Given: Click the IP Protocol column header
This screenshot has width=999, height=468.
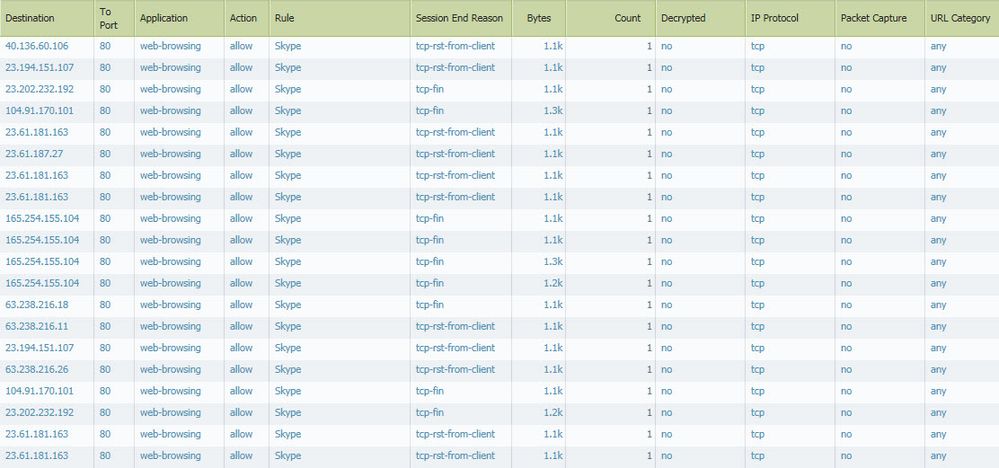Looking at the screenshot, I should point(774,18).
